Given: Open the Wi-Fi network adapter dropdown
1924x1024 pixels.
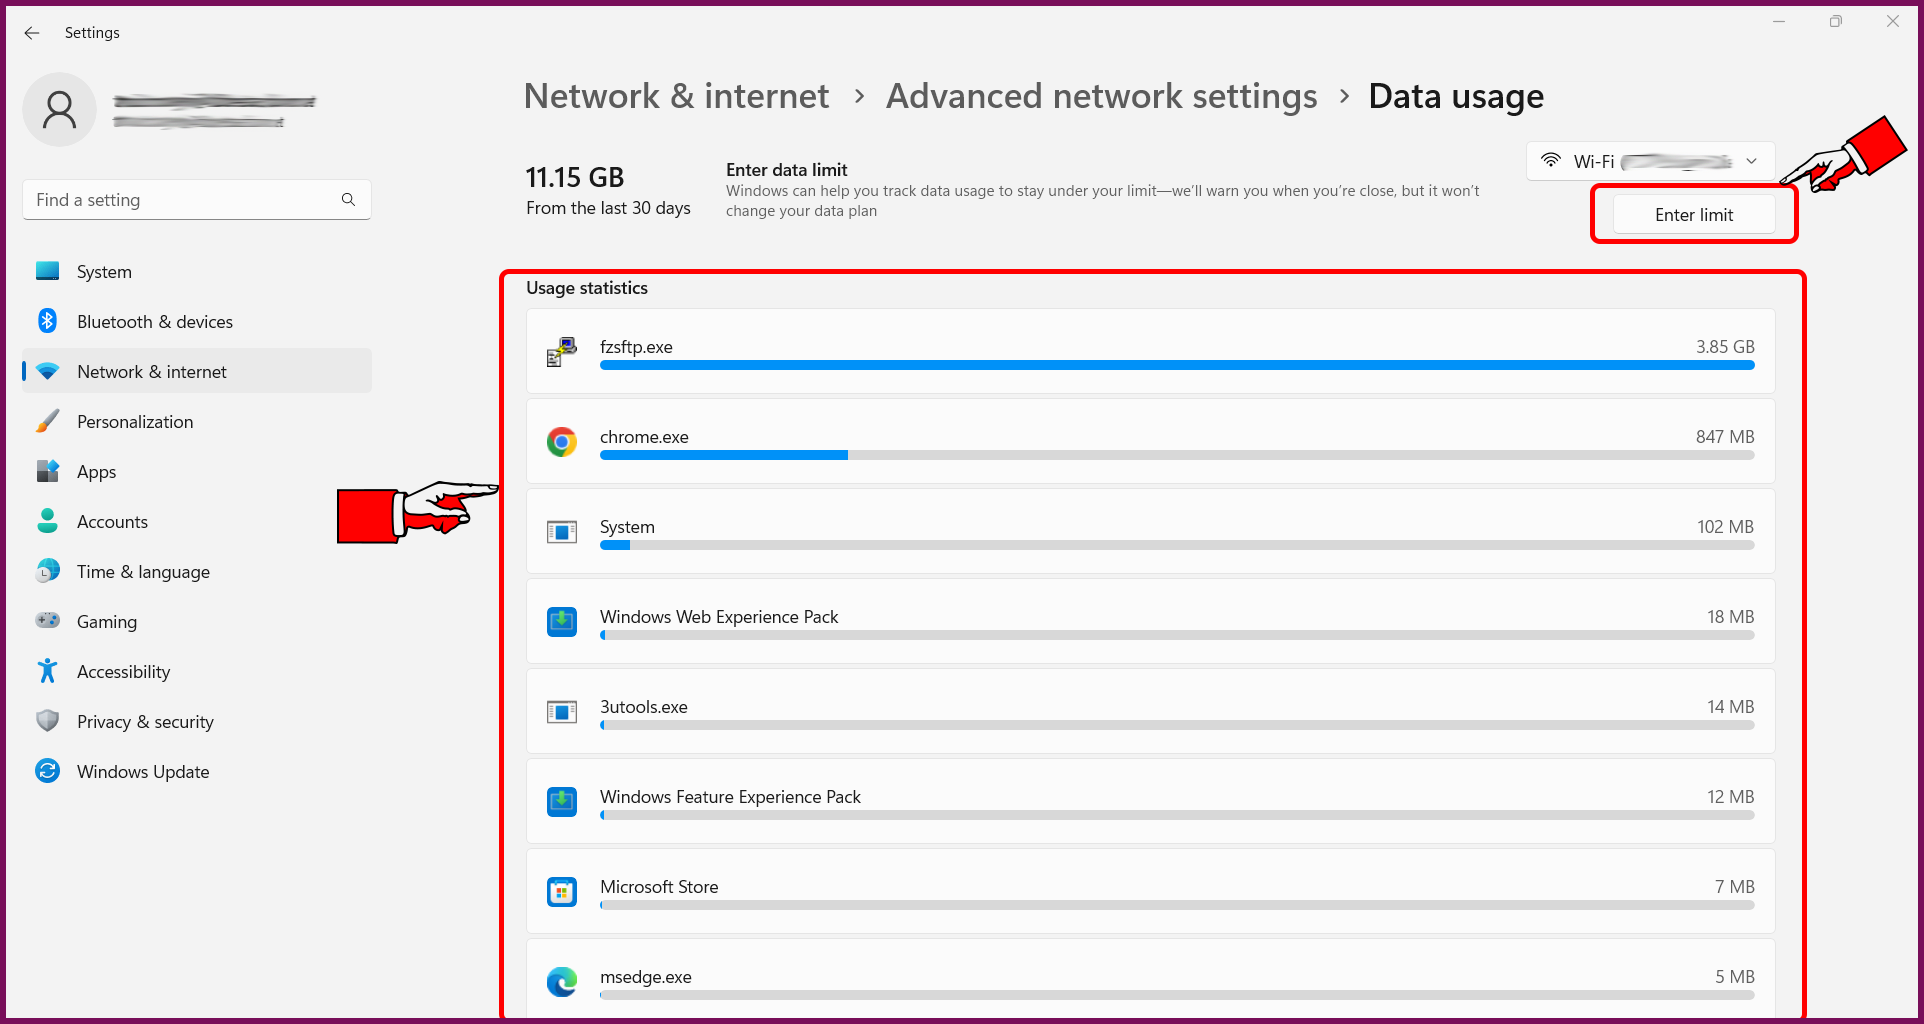Looking at the screenshot, I should [x=1650, y=161].
